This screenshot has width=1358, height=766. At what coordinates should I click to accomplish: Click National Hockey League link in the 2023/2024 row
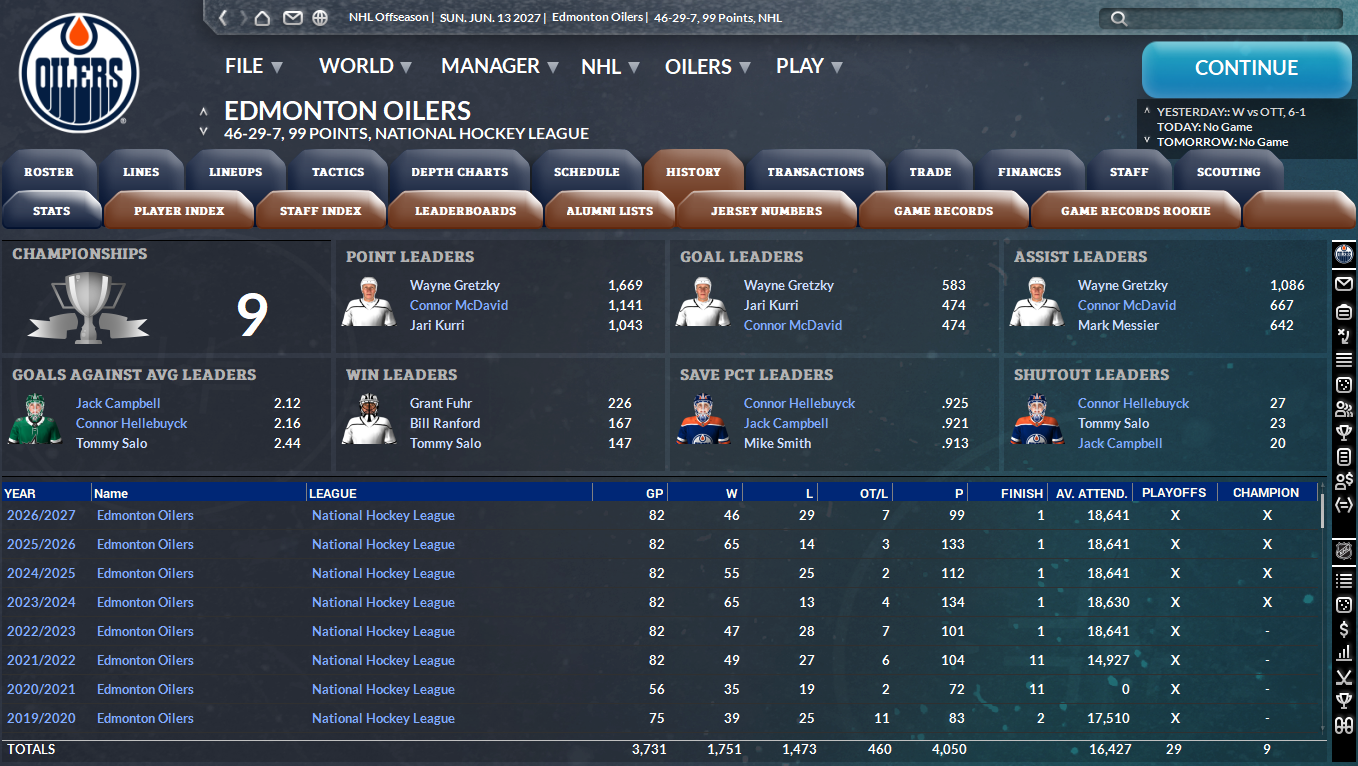383,602
